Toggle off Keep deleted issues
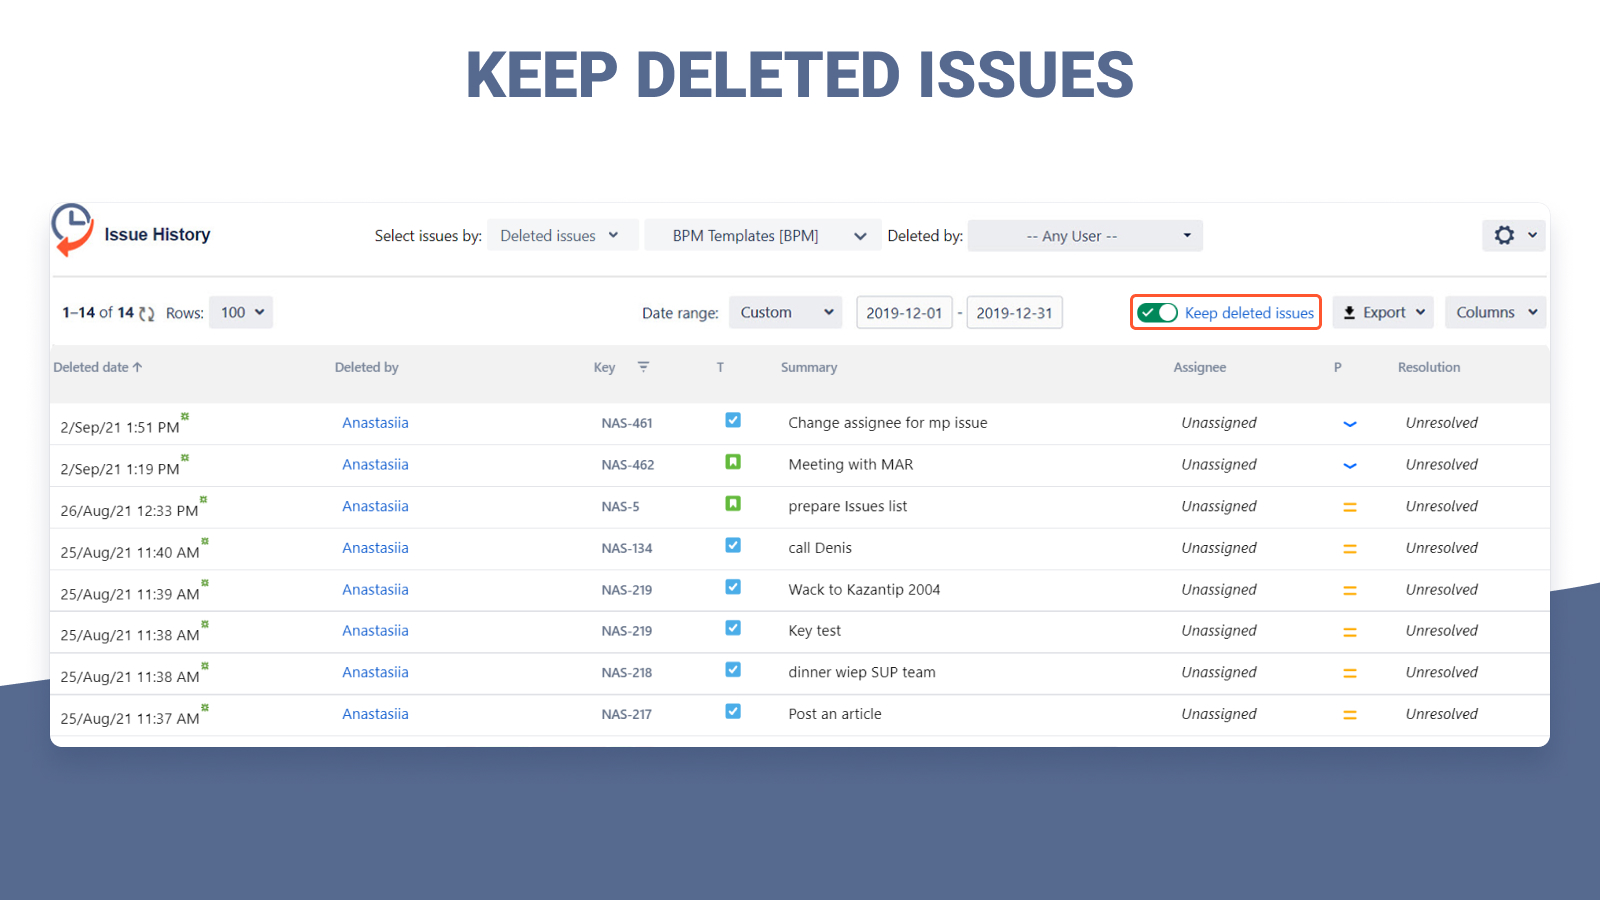This screenshot has height=900, width=1600. click(1157, 312)
